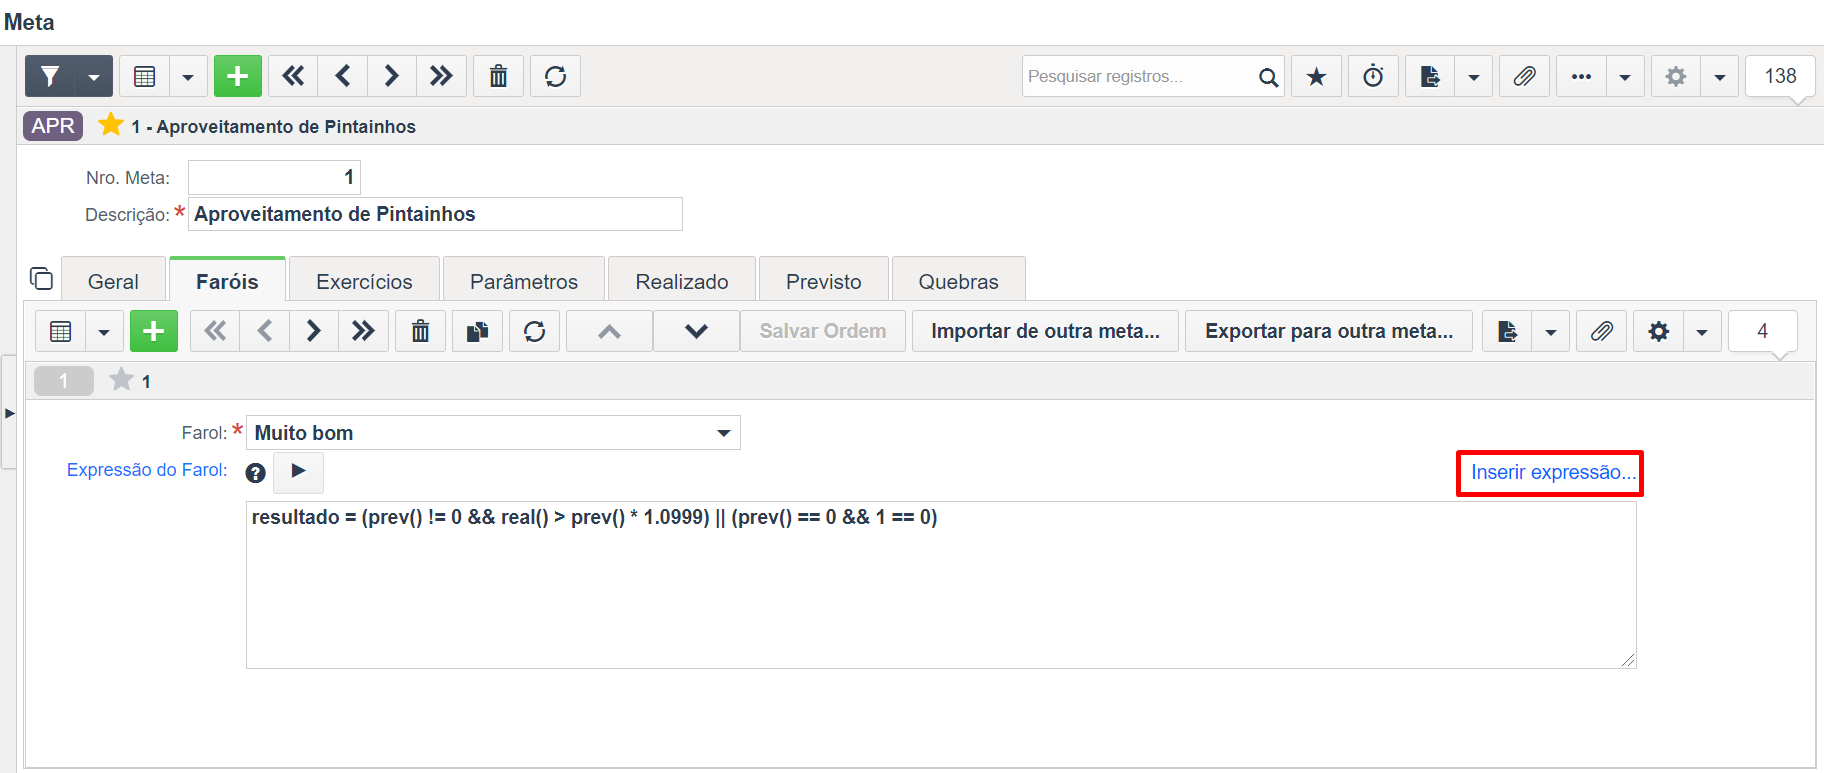
Task: Click the copy tabs icon beside Geral
Action: tap(41, 278)
